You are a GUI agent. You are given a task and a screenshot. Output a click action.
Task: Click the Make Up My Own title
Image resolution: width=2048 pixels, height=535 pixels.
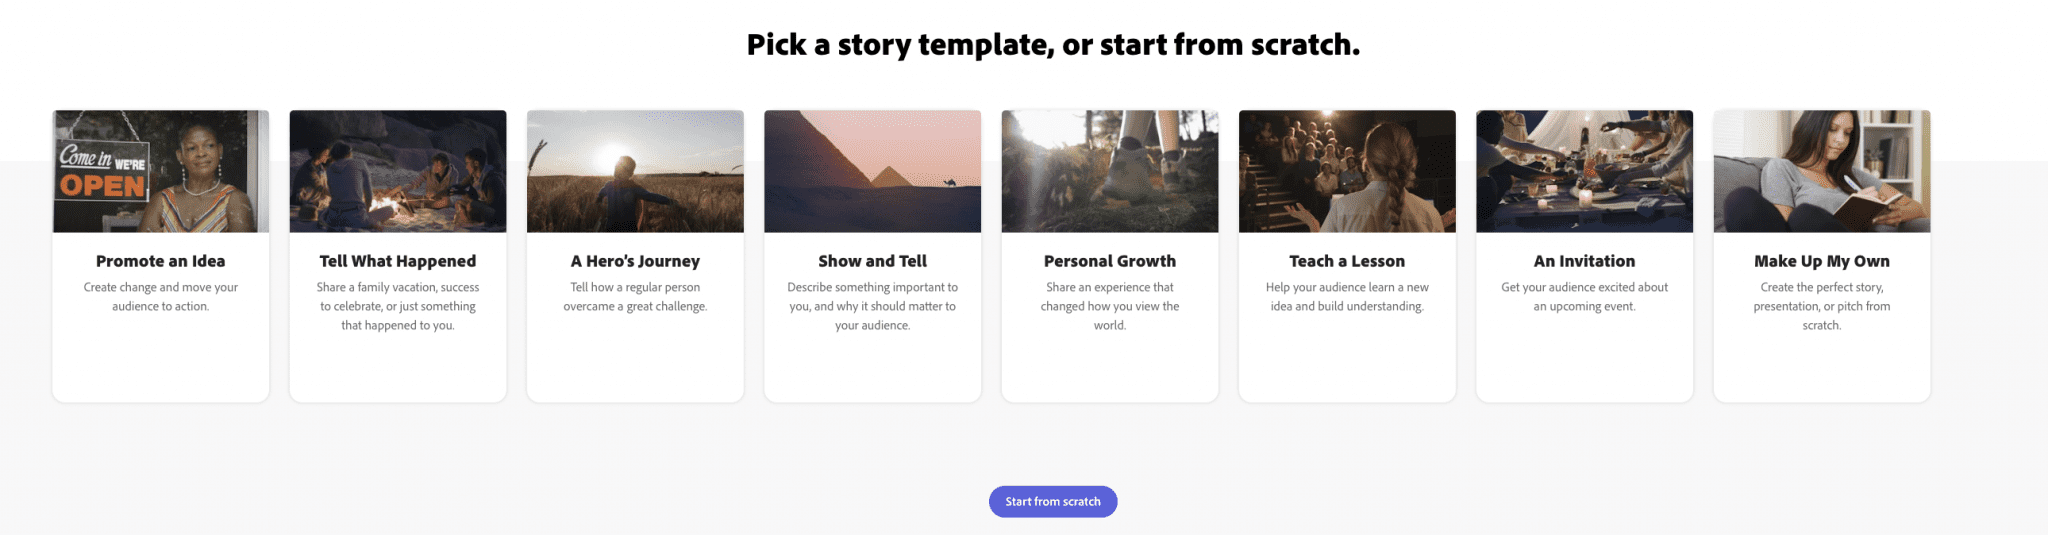point(1822,261)
